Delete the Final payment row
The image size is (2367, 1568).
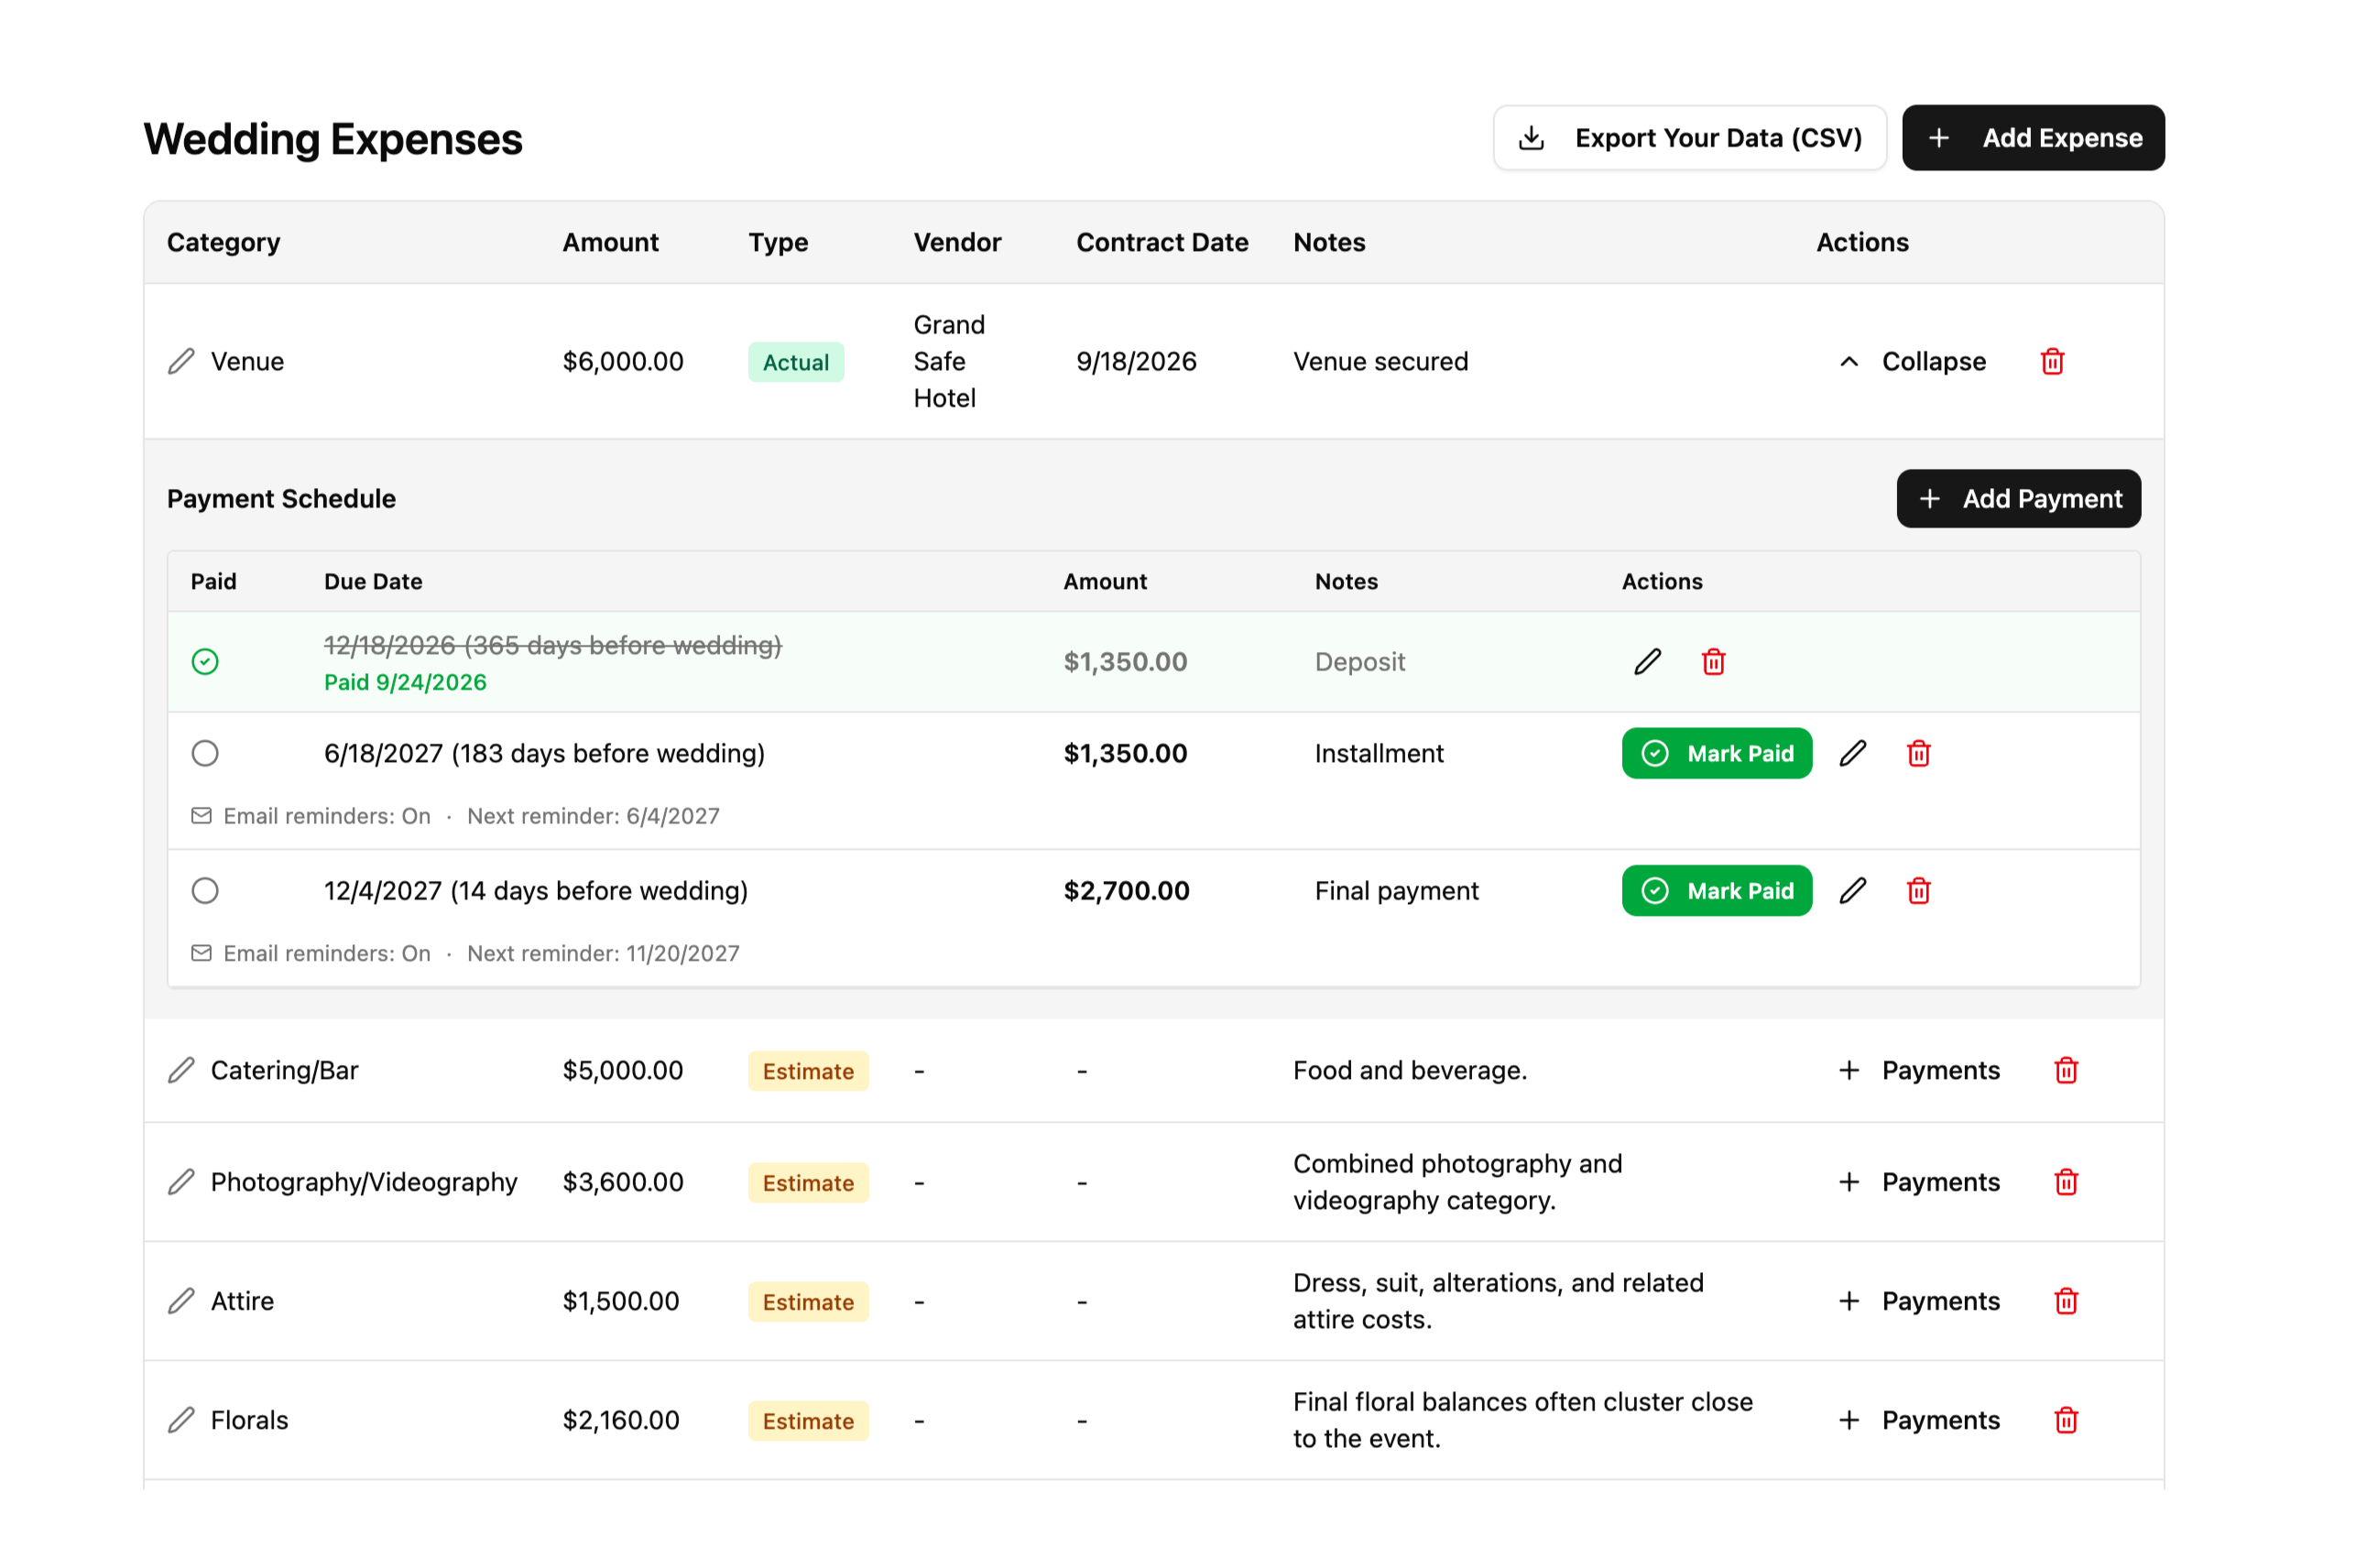click(x=1918, y=891)
